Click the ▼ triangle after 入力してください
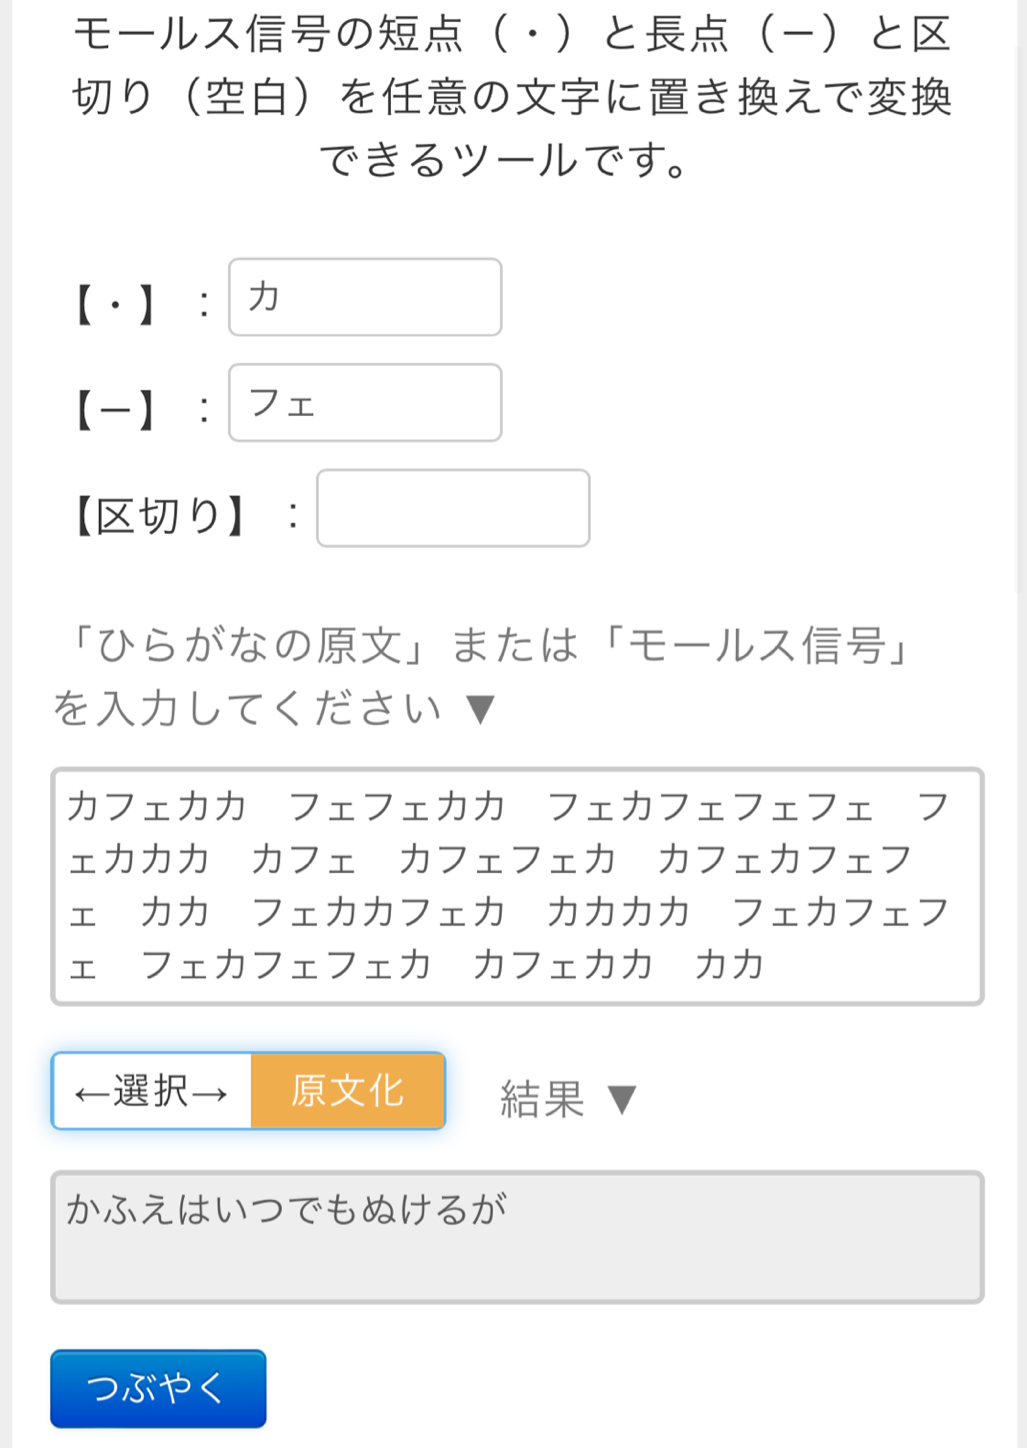Screen dimensions: 1027x1448 click(481, 709)
